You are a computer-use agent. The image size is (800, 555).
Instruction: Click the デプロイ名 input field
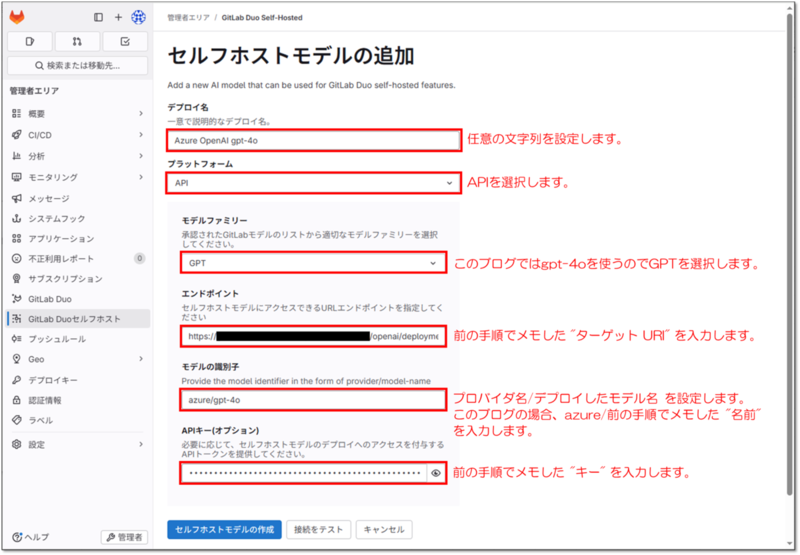pyautogui.click(x=313, y=140)
